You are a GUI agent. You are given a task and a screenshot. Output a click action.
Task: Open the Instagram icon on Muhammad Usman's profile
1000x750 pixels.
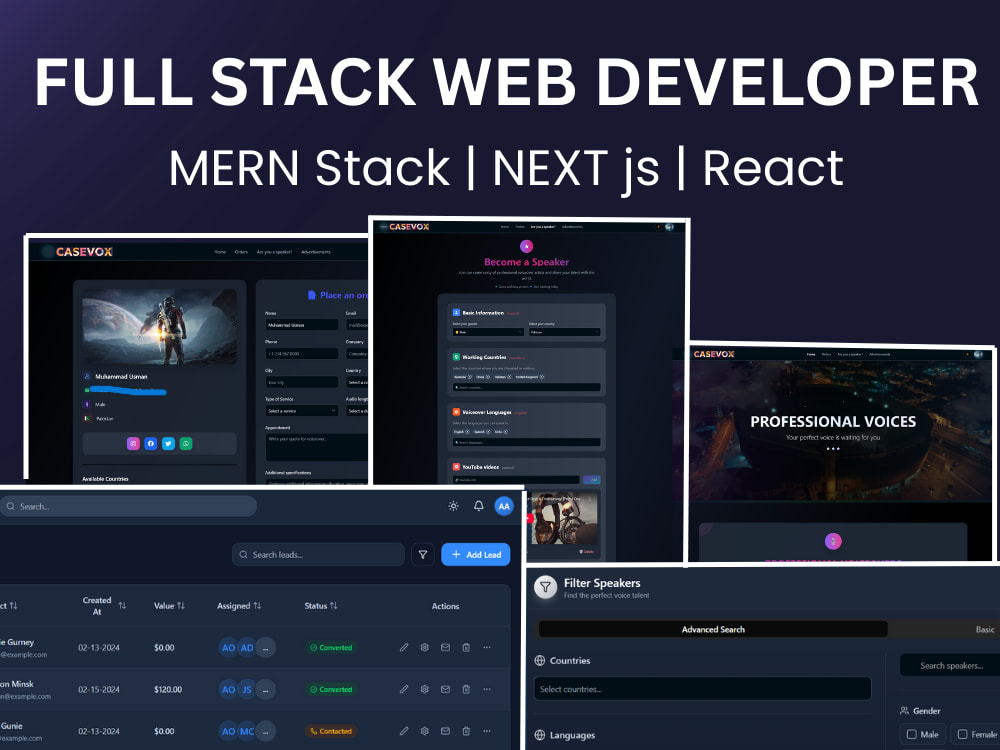pos(133,443)
